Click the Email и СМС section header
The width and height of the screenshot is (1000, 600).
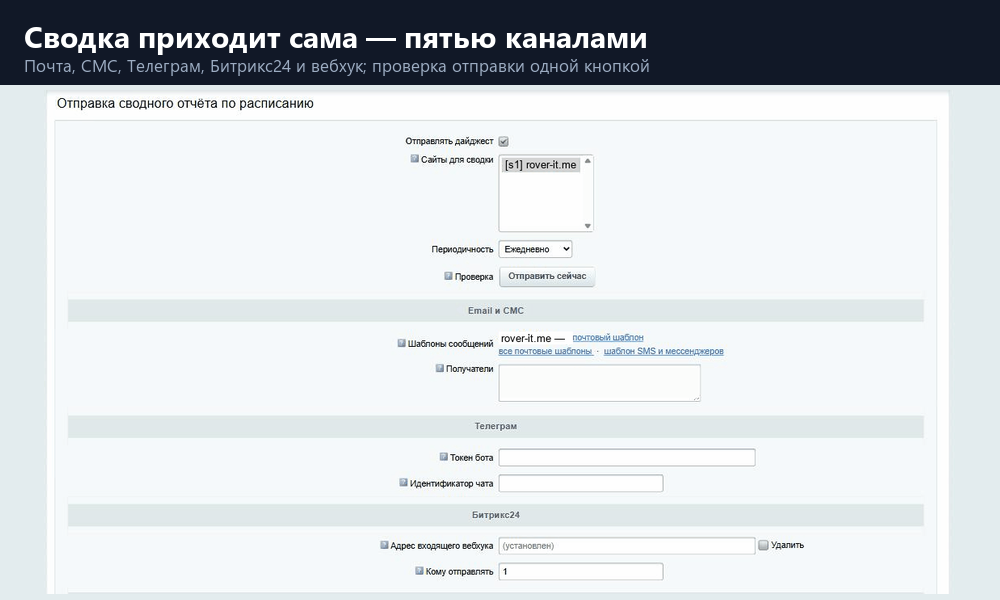click(496, 311)
